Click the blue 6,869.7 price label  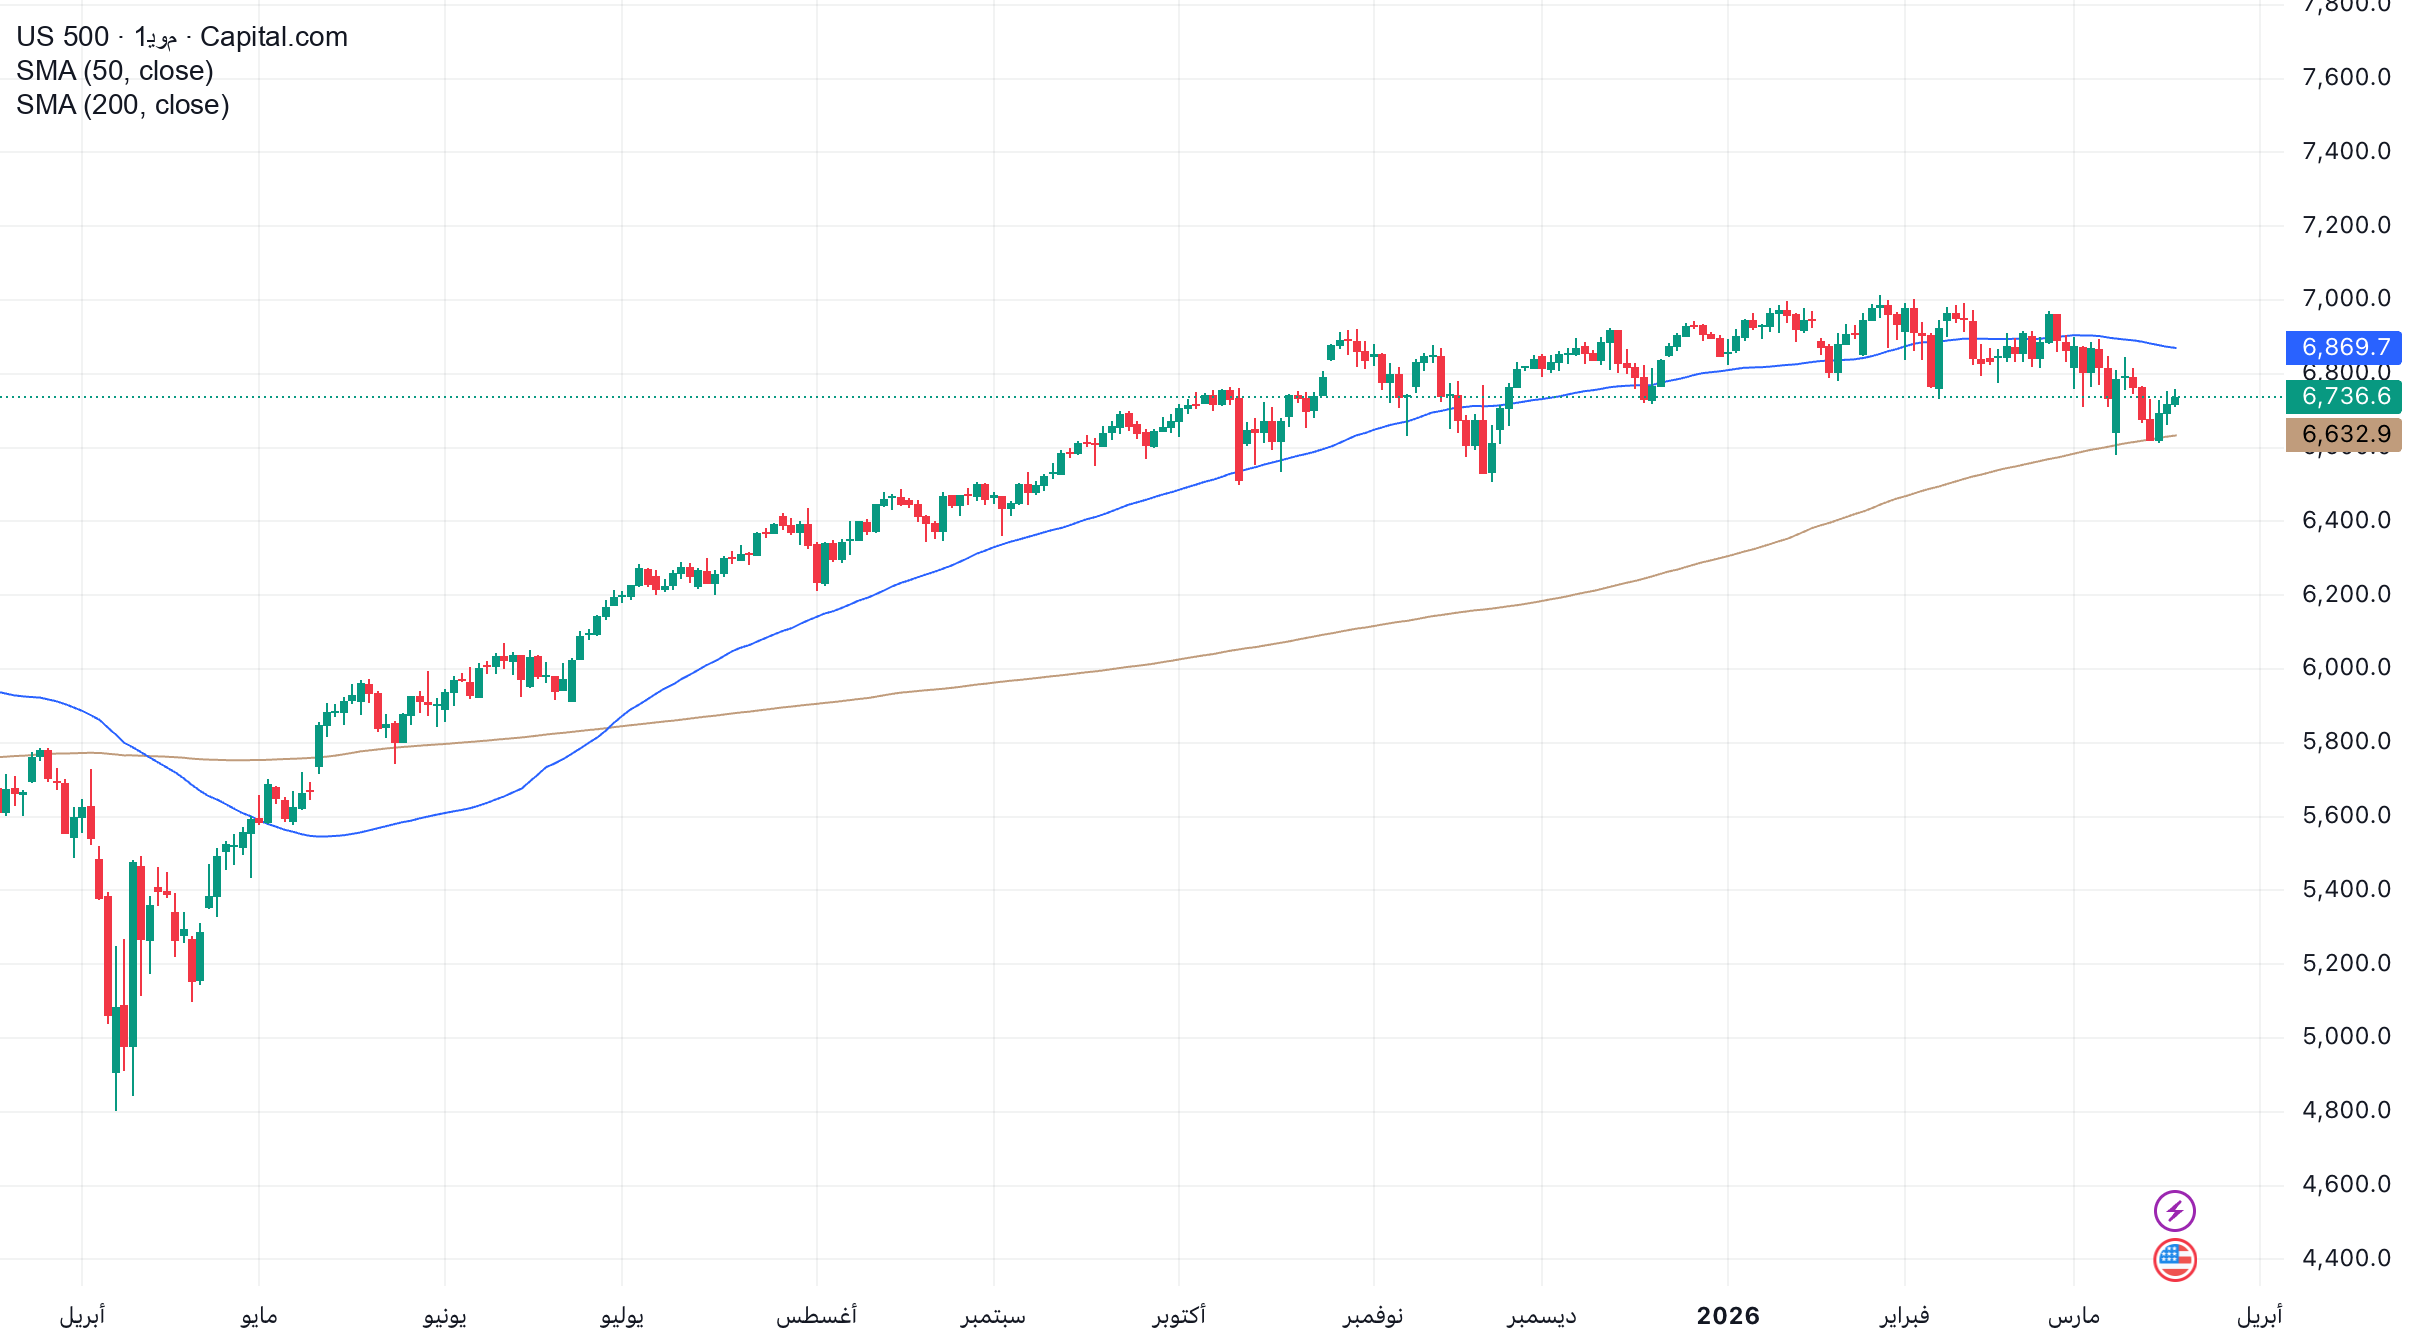coord(2344,347)
